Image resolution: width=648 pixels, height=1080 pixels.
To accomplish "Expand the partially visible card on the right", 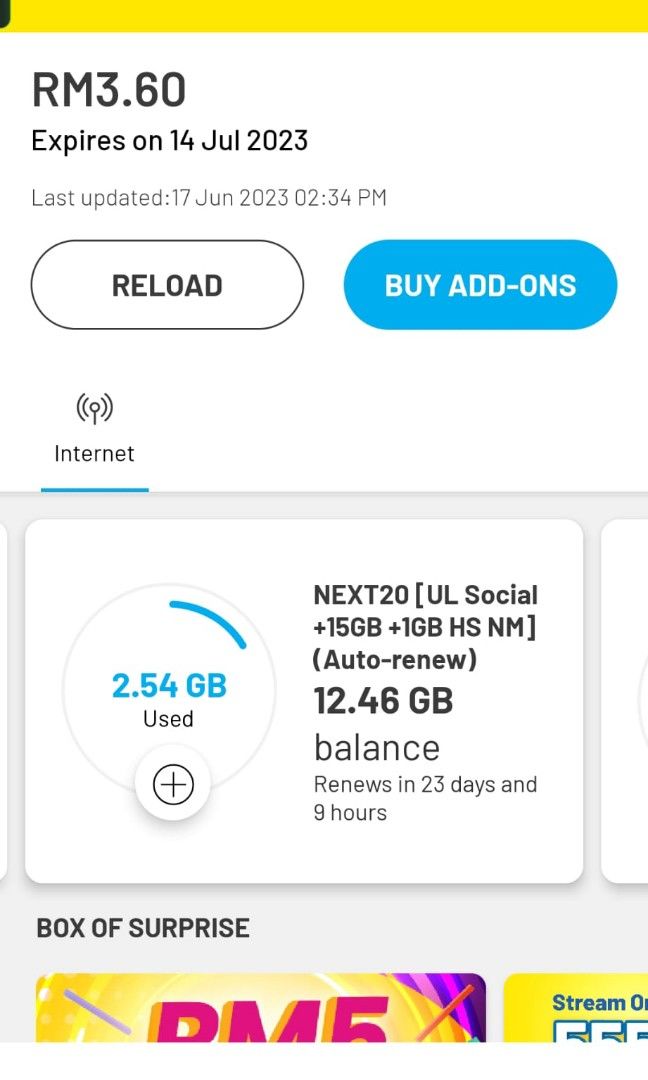I will click(x=630, y=700).
